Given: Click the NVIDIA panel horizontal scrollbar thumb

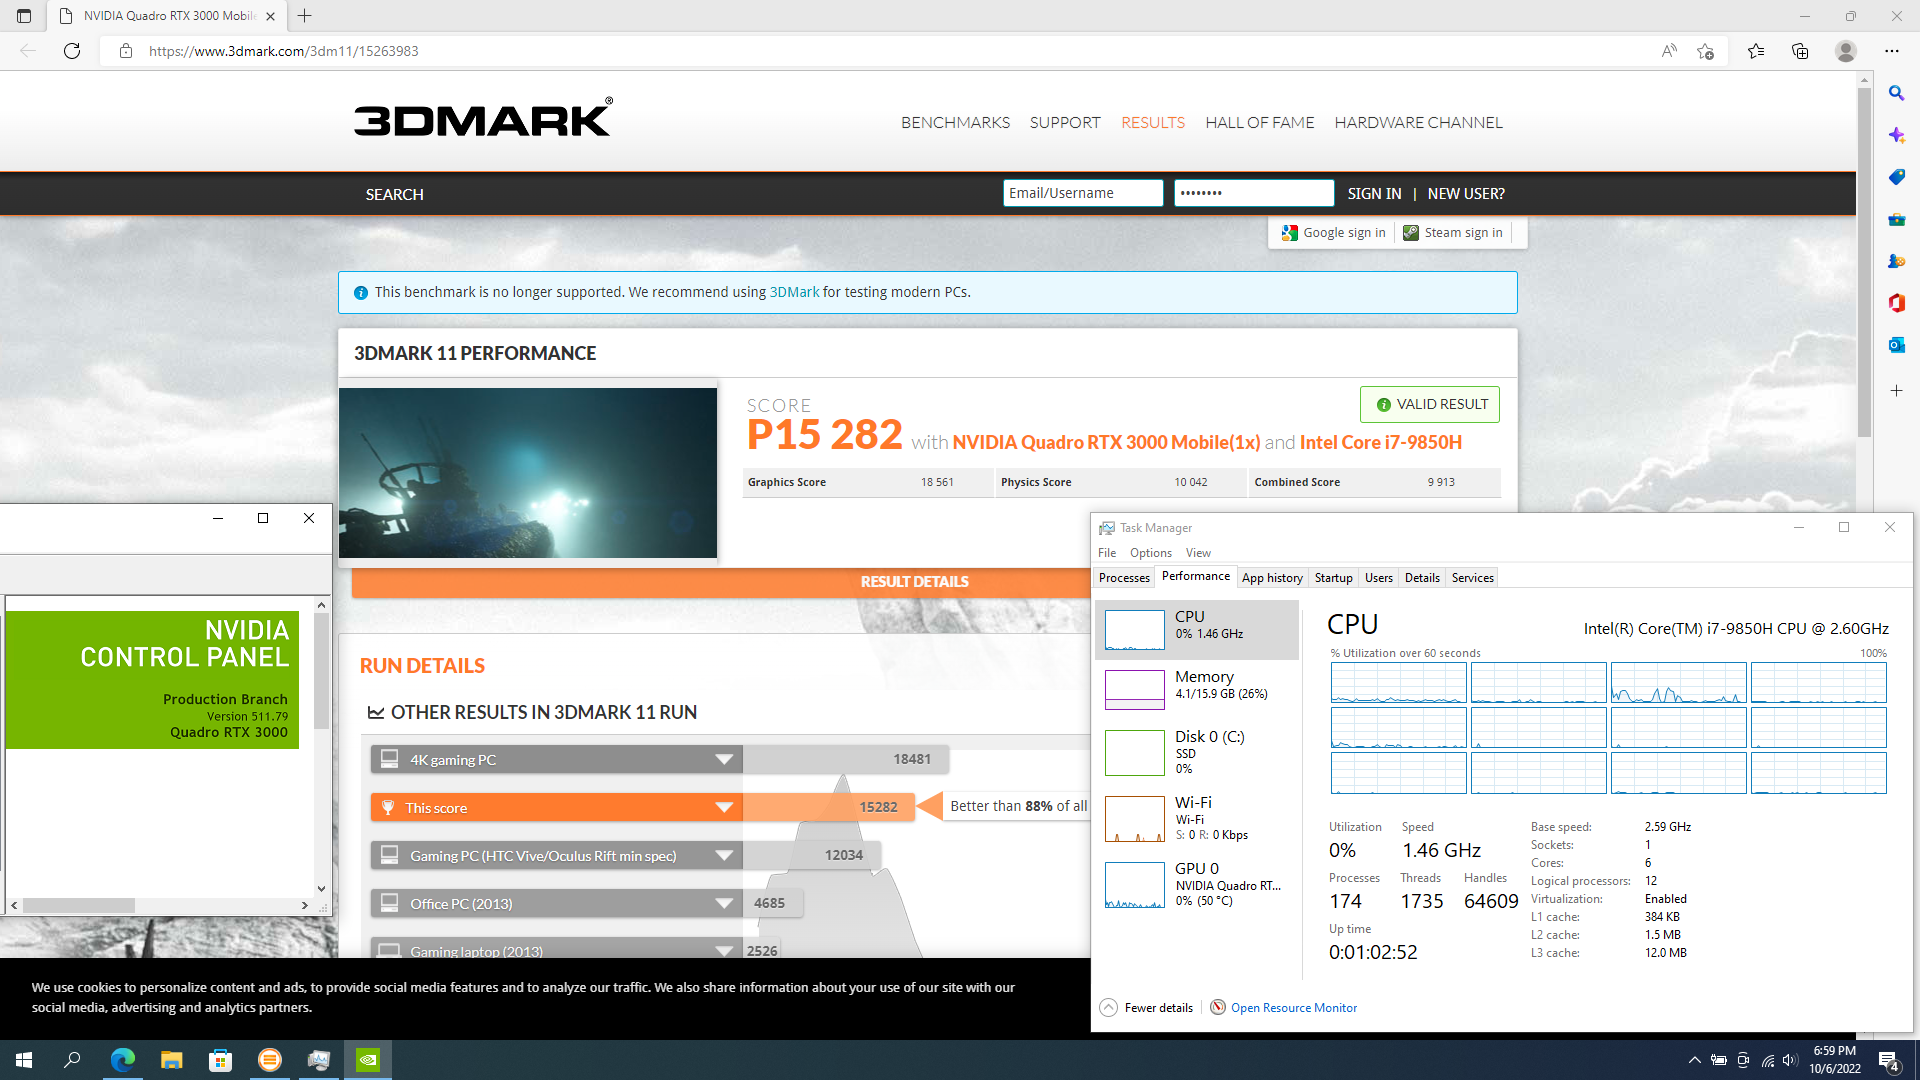Looking at the screenshot, I should click(x=79, y=906).
